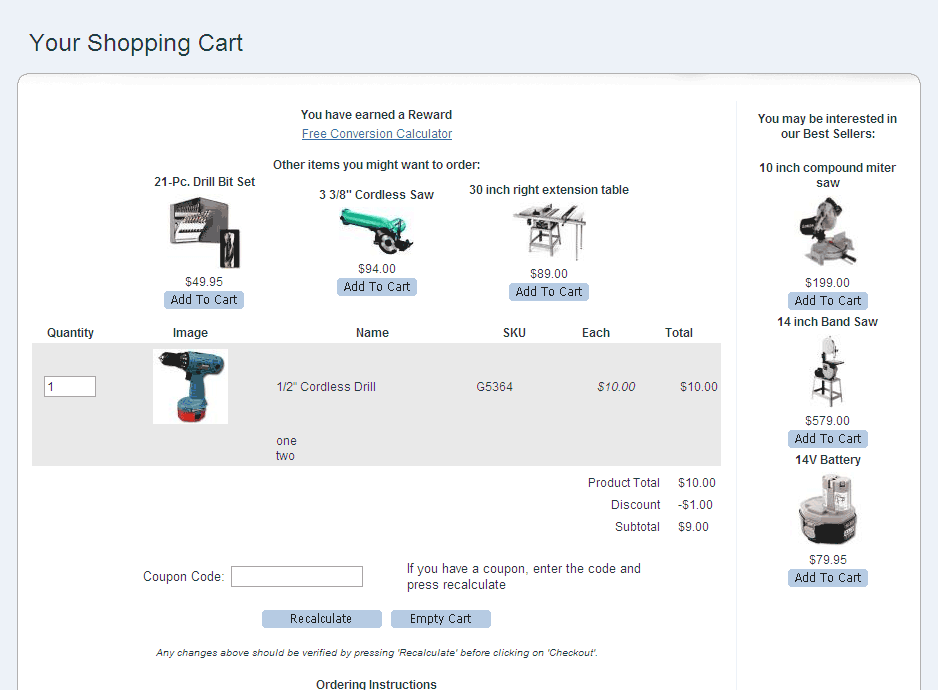Viewport: 938px width, 690px height.
Task: Open the Cordless Drill product image
Action: pyautogui.click(x=190, y=386)
